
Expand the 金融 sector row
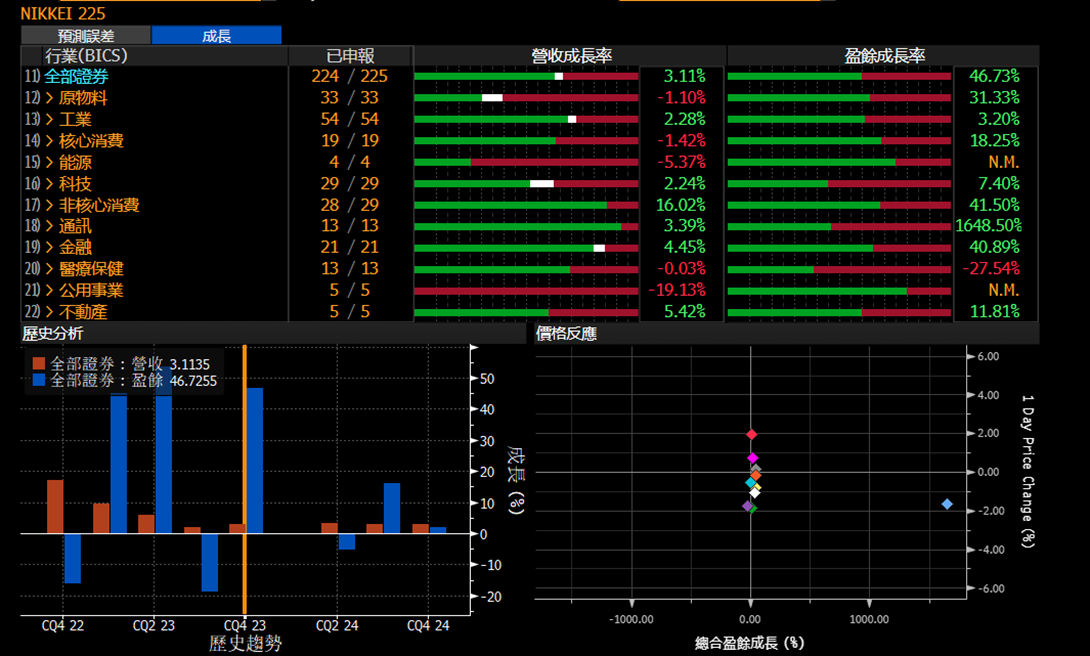pos(49,247)
